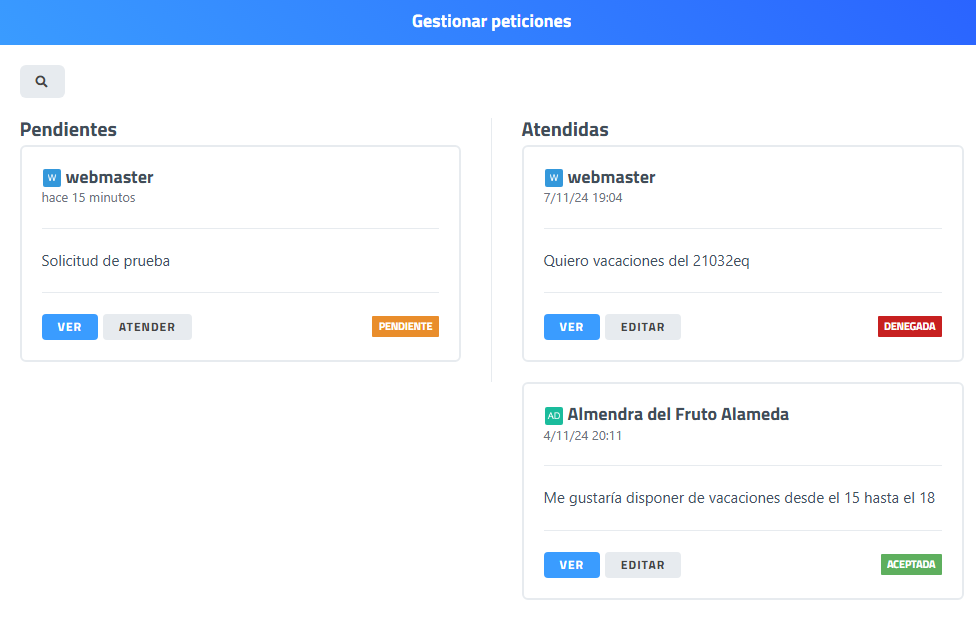Edit Almendra's accepted vacation request
Image resolution: width=976 pixels, height=635 pixels.
point(642,565)
